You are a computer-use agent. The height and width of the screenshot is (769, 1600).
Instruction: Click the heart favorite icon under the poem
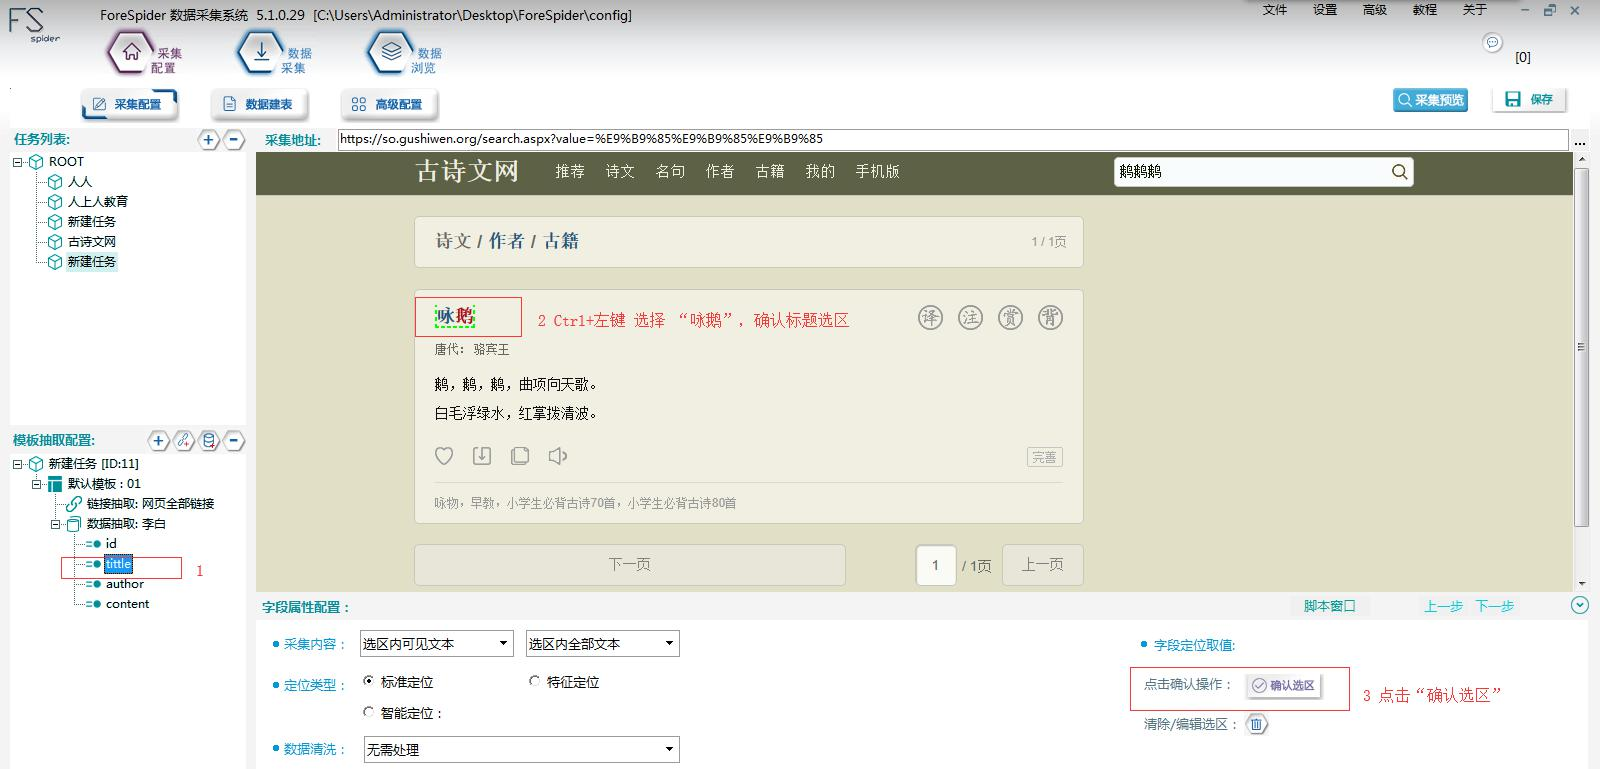444,456
